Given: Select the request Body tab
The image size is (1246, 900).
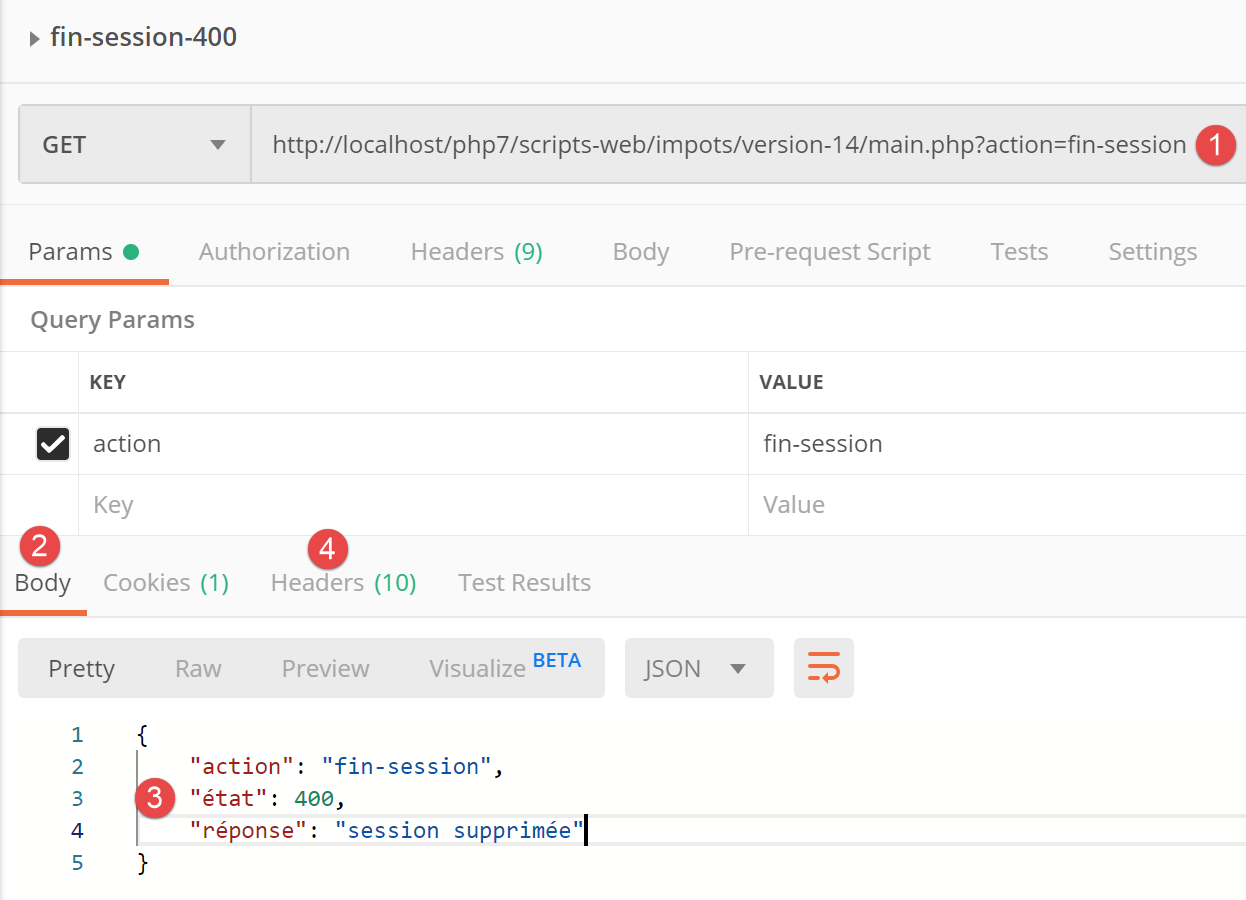Looking at the screenshot, I should 640,252.
